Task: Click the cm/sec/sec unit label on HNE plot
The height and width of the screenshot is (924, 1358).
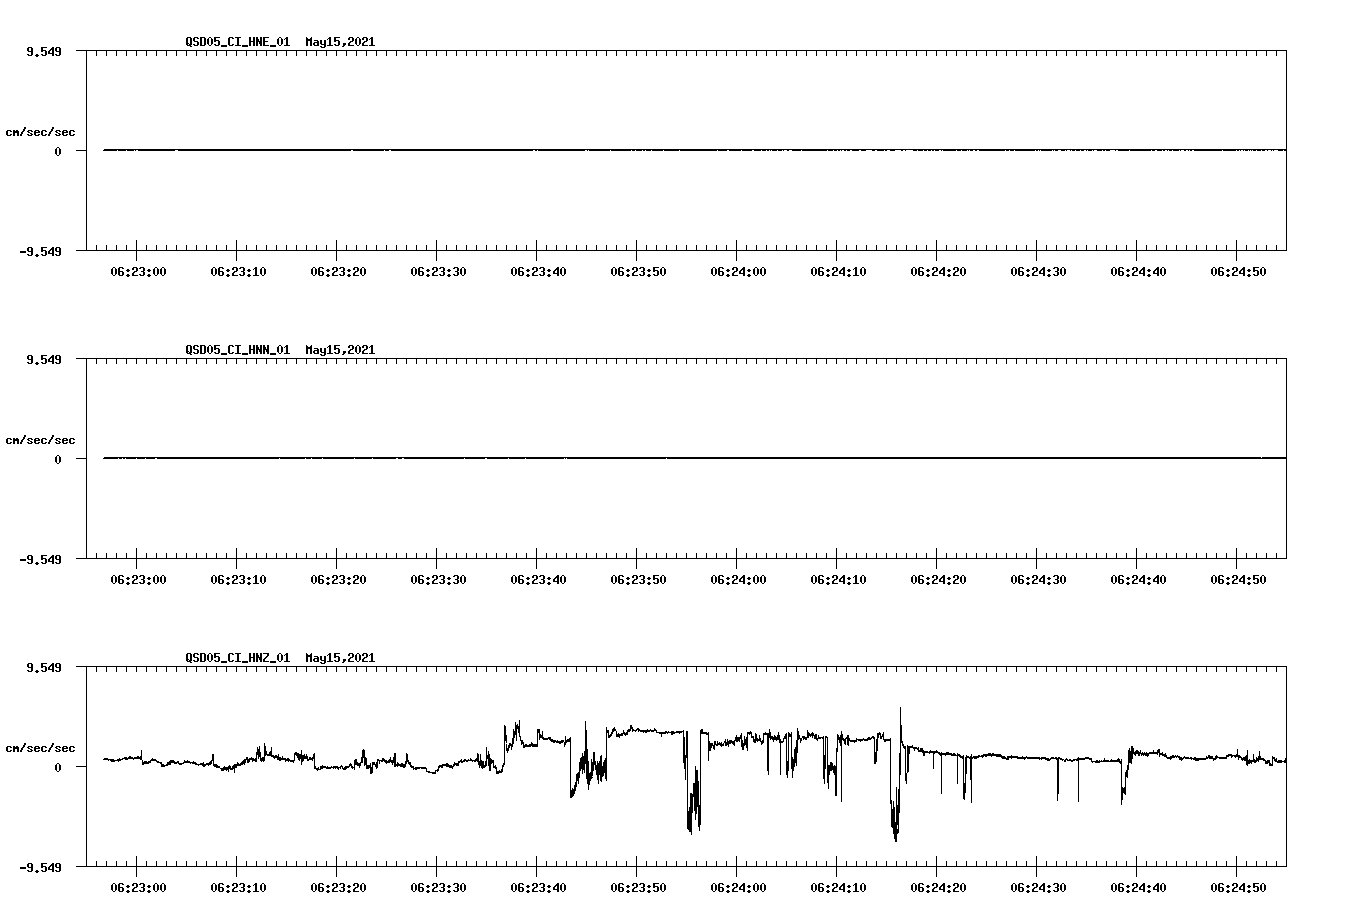Action: click(x=40, y=132)
